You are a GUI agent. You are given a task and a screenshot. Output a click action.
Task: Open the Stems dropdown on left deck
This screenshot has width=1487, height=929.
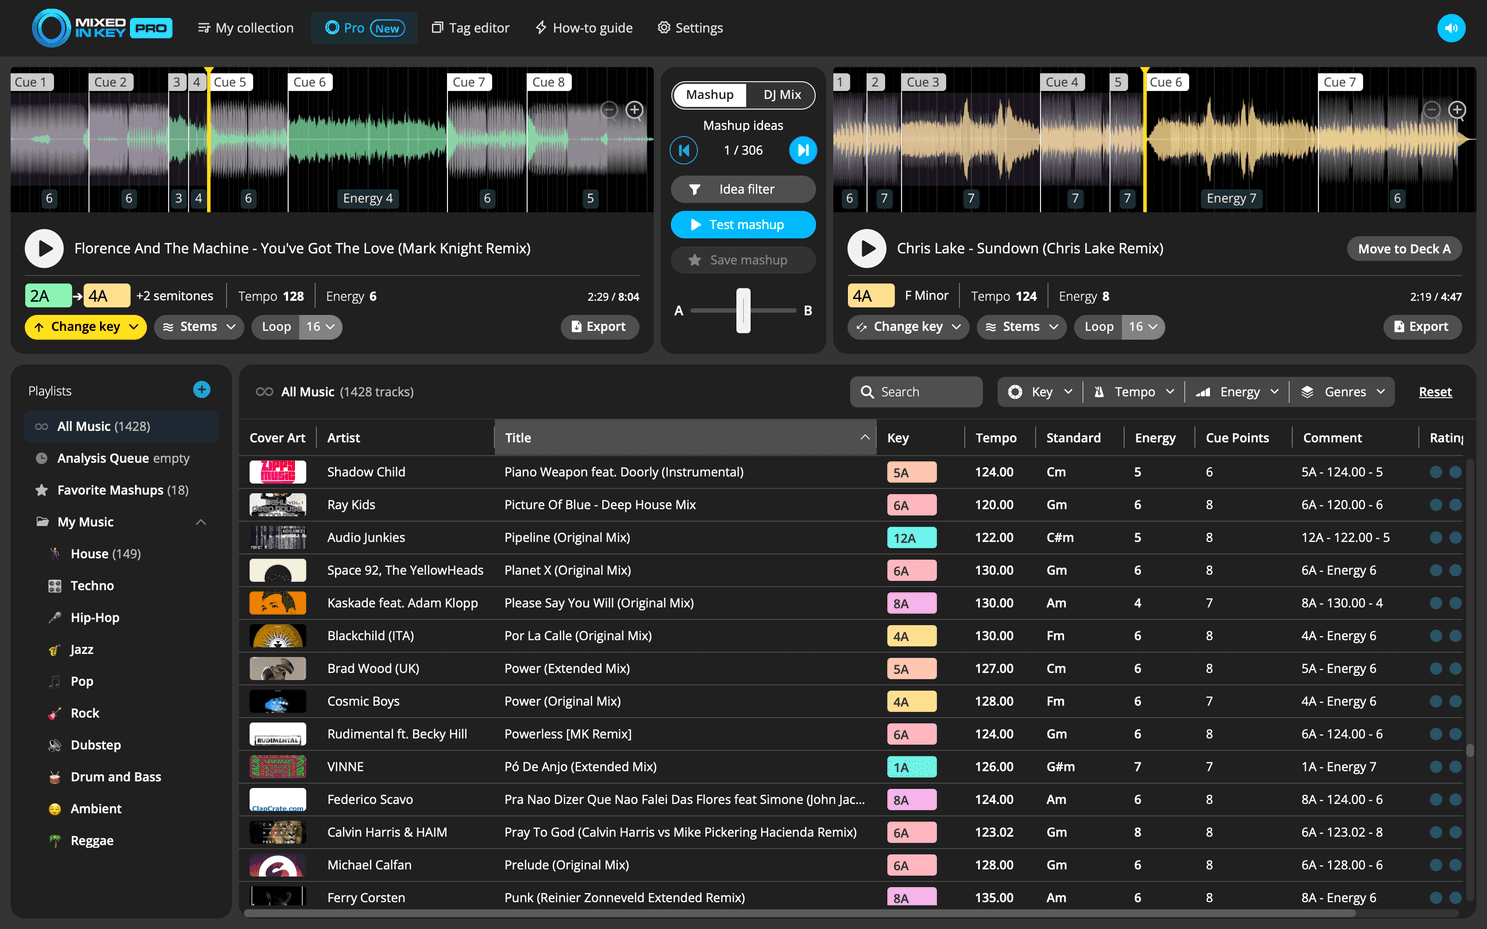199,327
